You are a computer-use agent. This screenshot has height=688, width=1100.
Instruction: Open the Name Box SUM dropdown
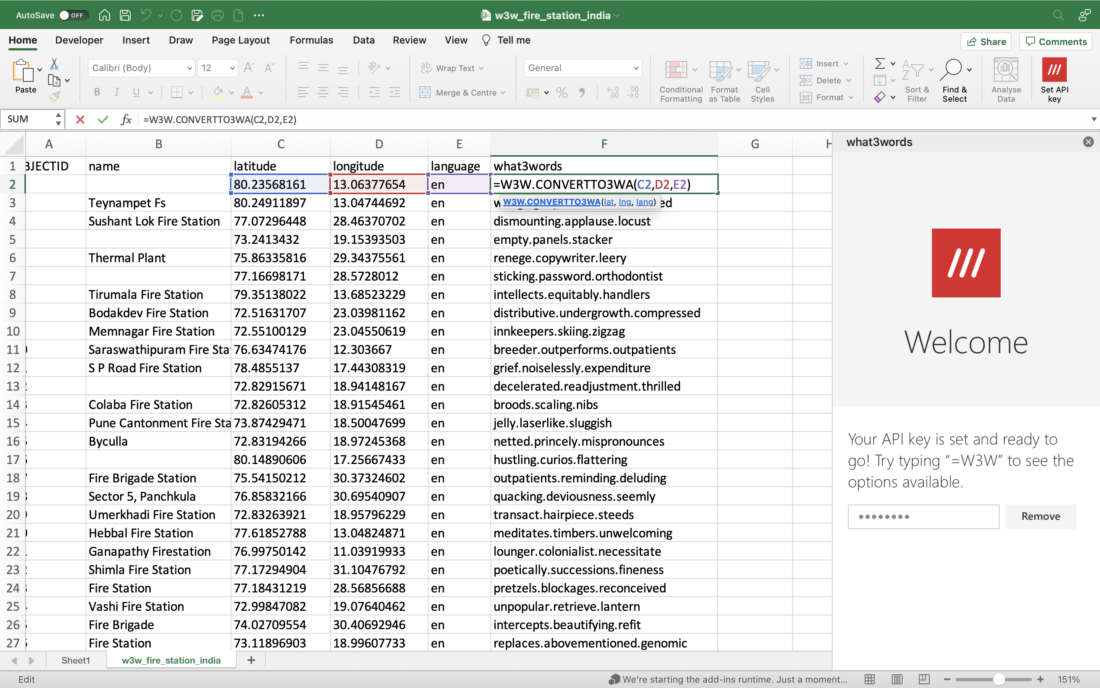[58, 120]
